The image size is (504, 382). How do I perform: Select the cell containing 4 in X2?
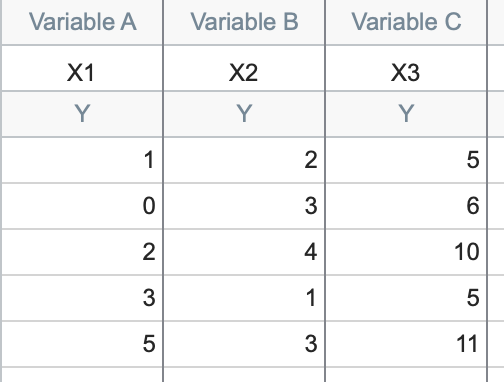[244, 252]
